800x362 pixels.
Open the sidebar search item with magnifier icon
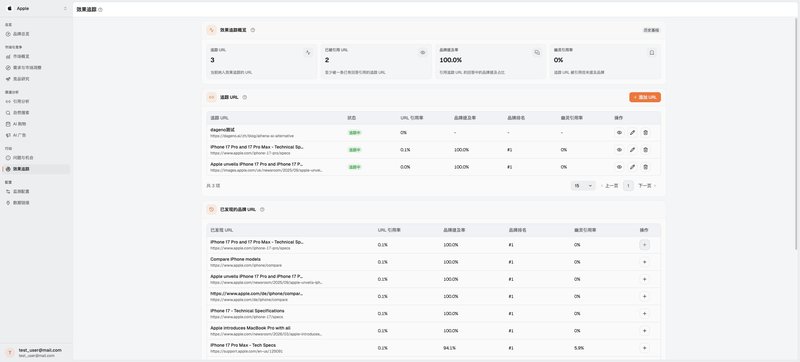[x=36, y=113]
